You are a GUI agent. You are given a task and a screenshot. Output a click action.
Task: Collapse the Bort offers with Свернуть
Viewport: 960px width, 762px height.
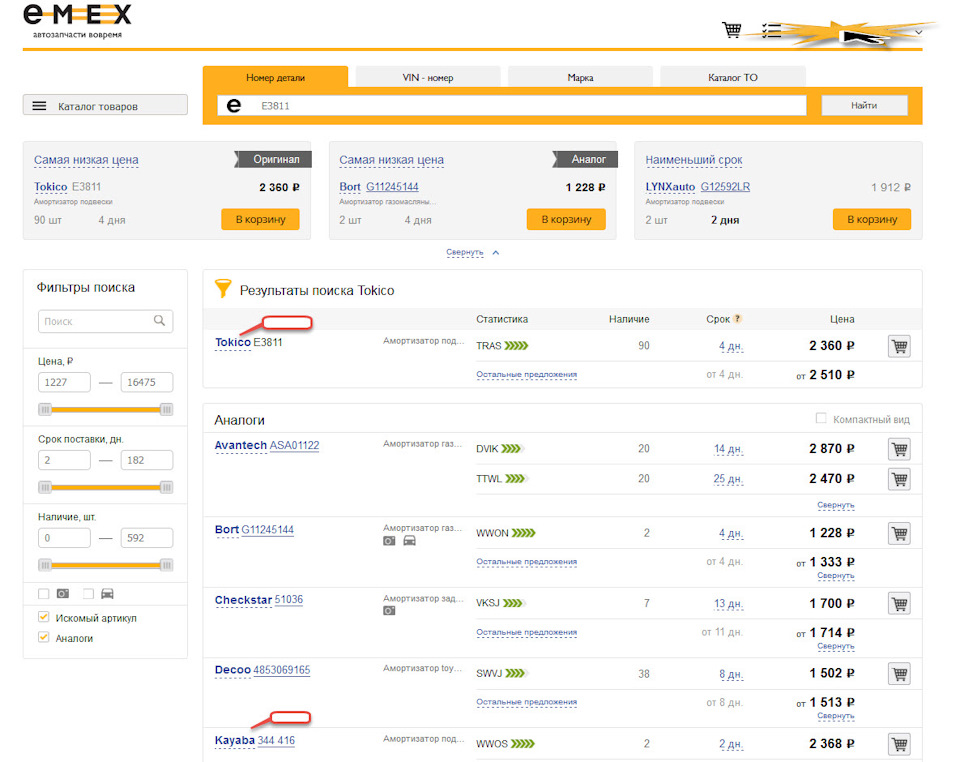tap(836, 576)
